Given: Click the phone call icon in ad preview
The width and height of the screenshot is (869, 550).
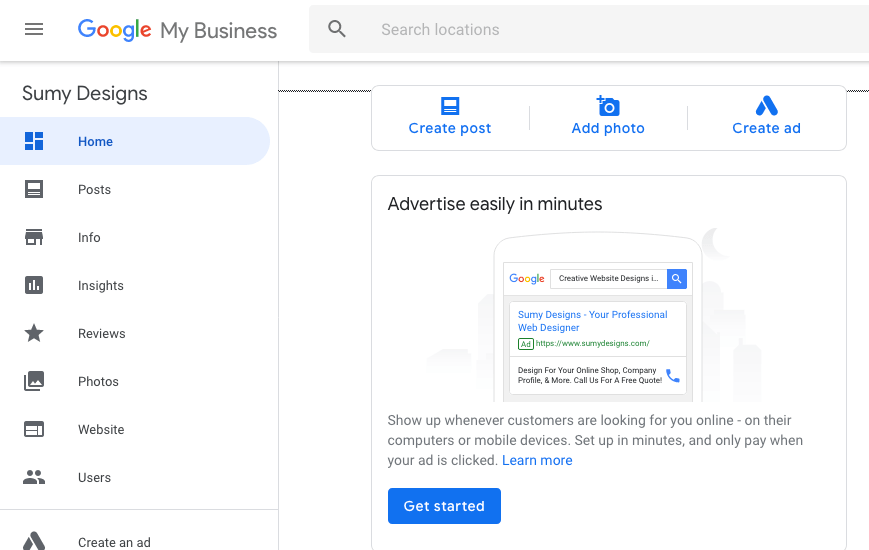Looking at the screenshot, I should click(x=673, y=375).
